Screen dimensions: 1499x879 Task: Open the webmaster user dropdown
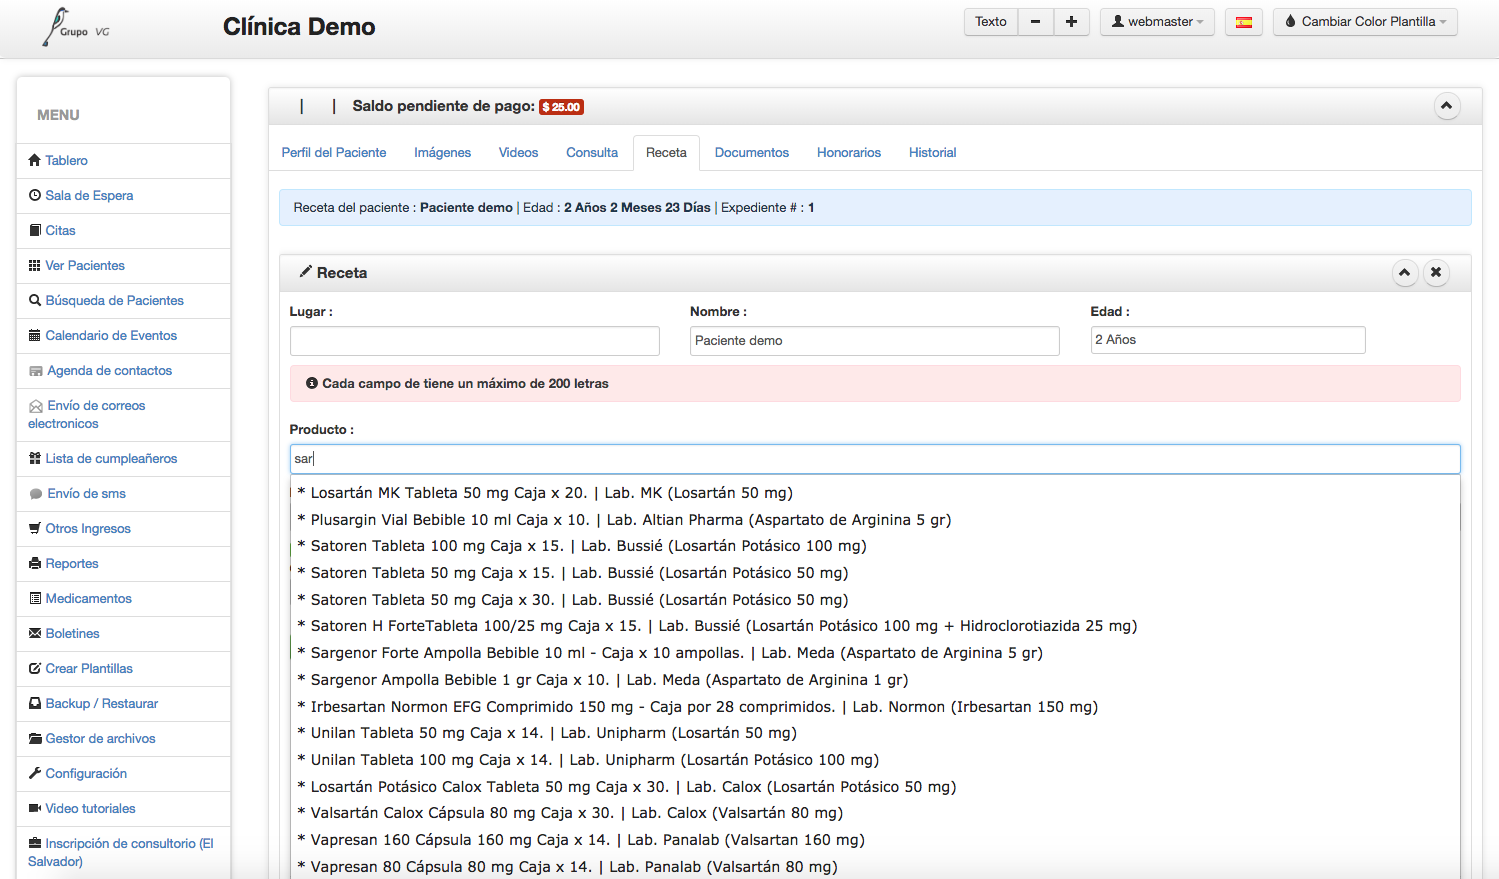(x=1157, y=22)
